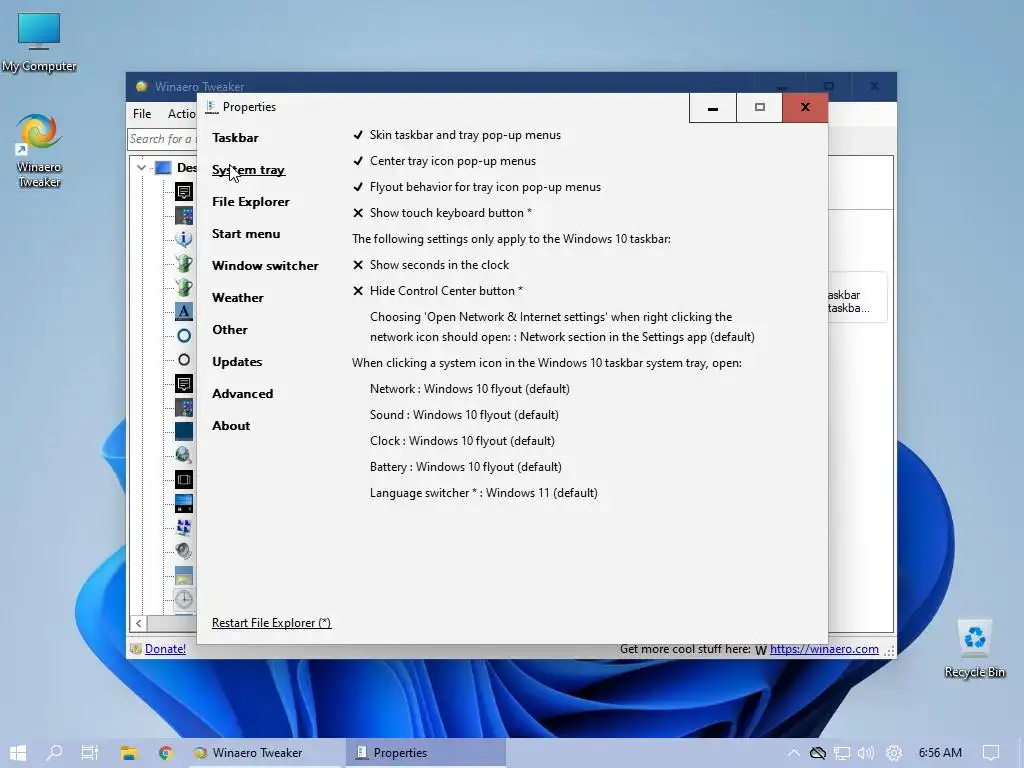Click the speaker tree icon in Winaero Tweaker
This screenshot has height=768, width=1024.
click(184, 551)
